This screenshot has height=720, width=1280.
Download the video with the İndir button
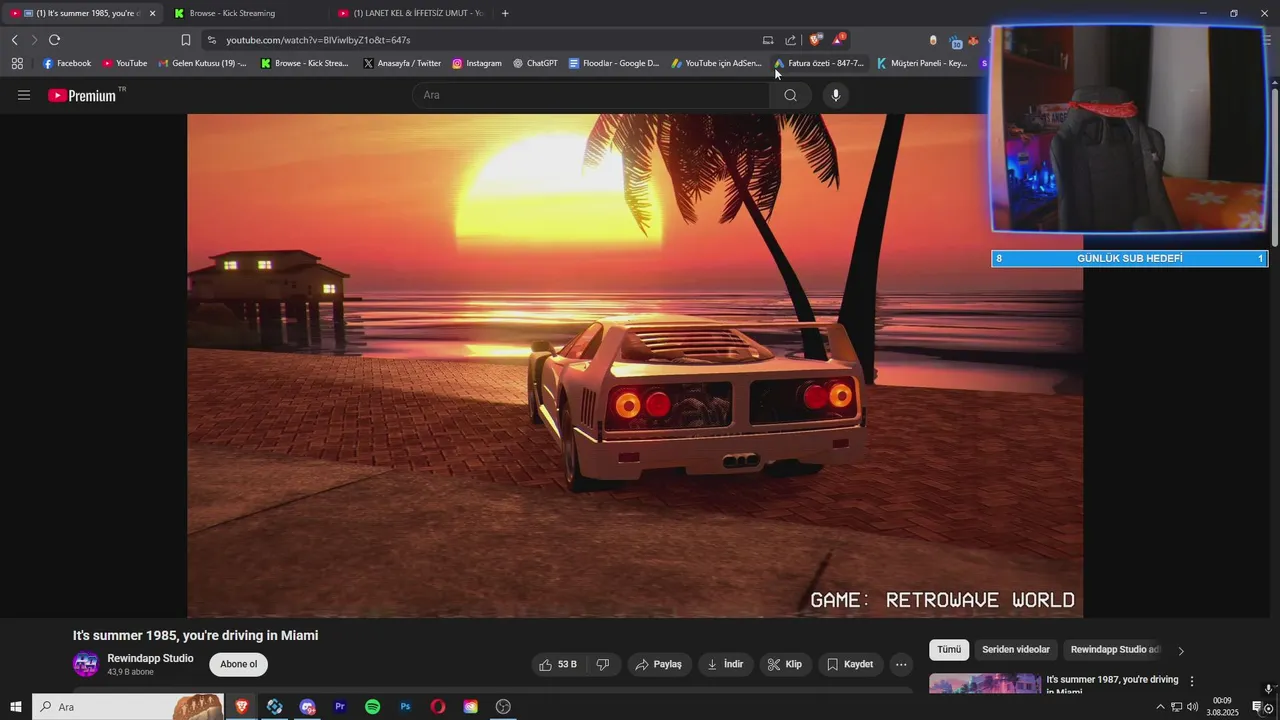[725, 664]
